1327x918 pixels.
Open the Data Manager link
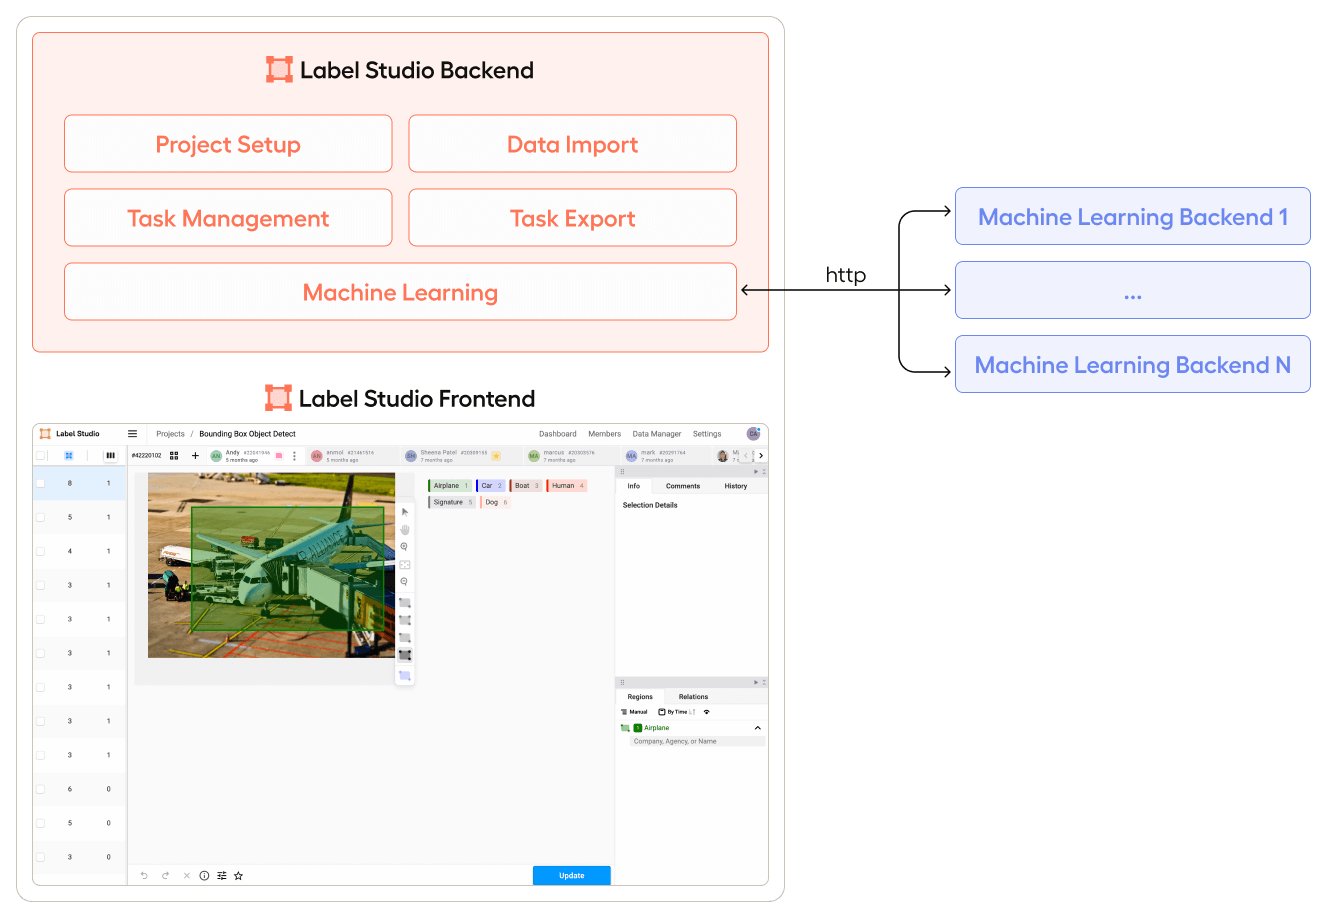656,433
